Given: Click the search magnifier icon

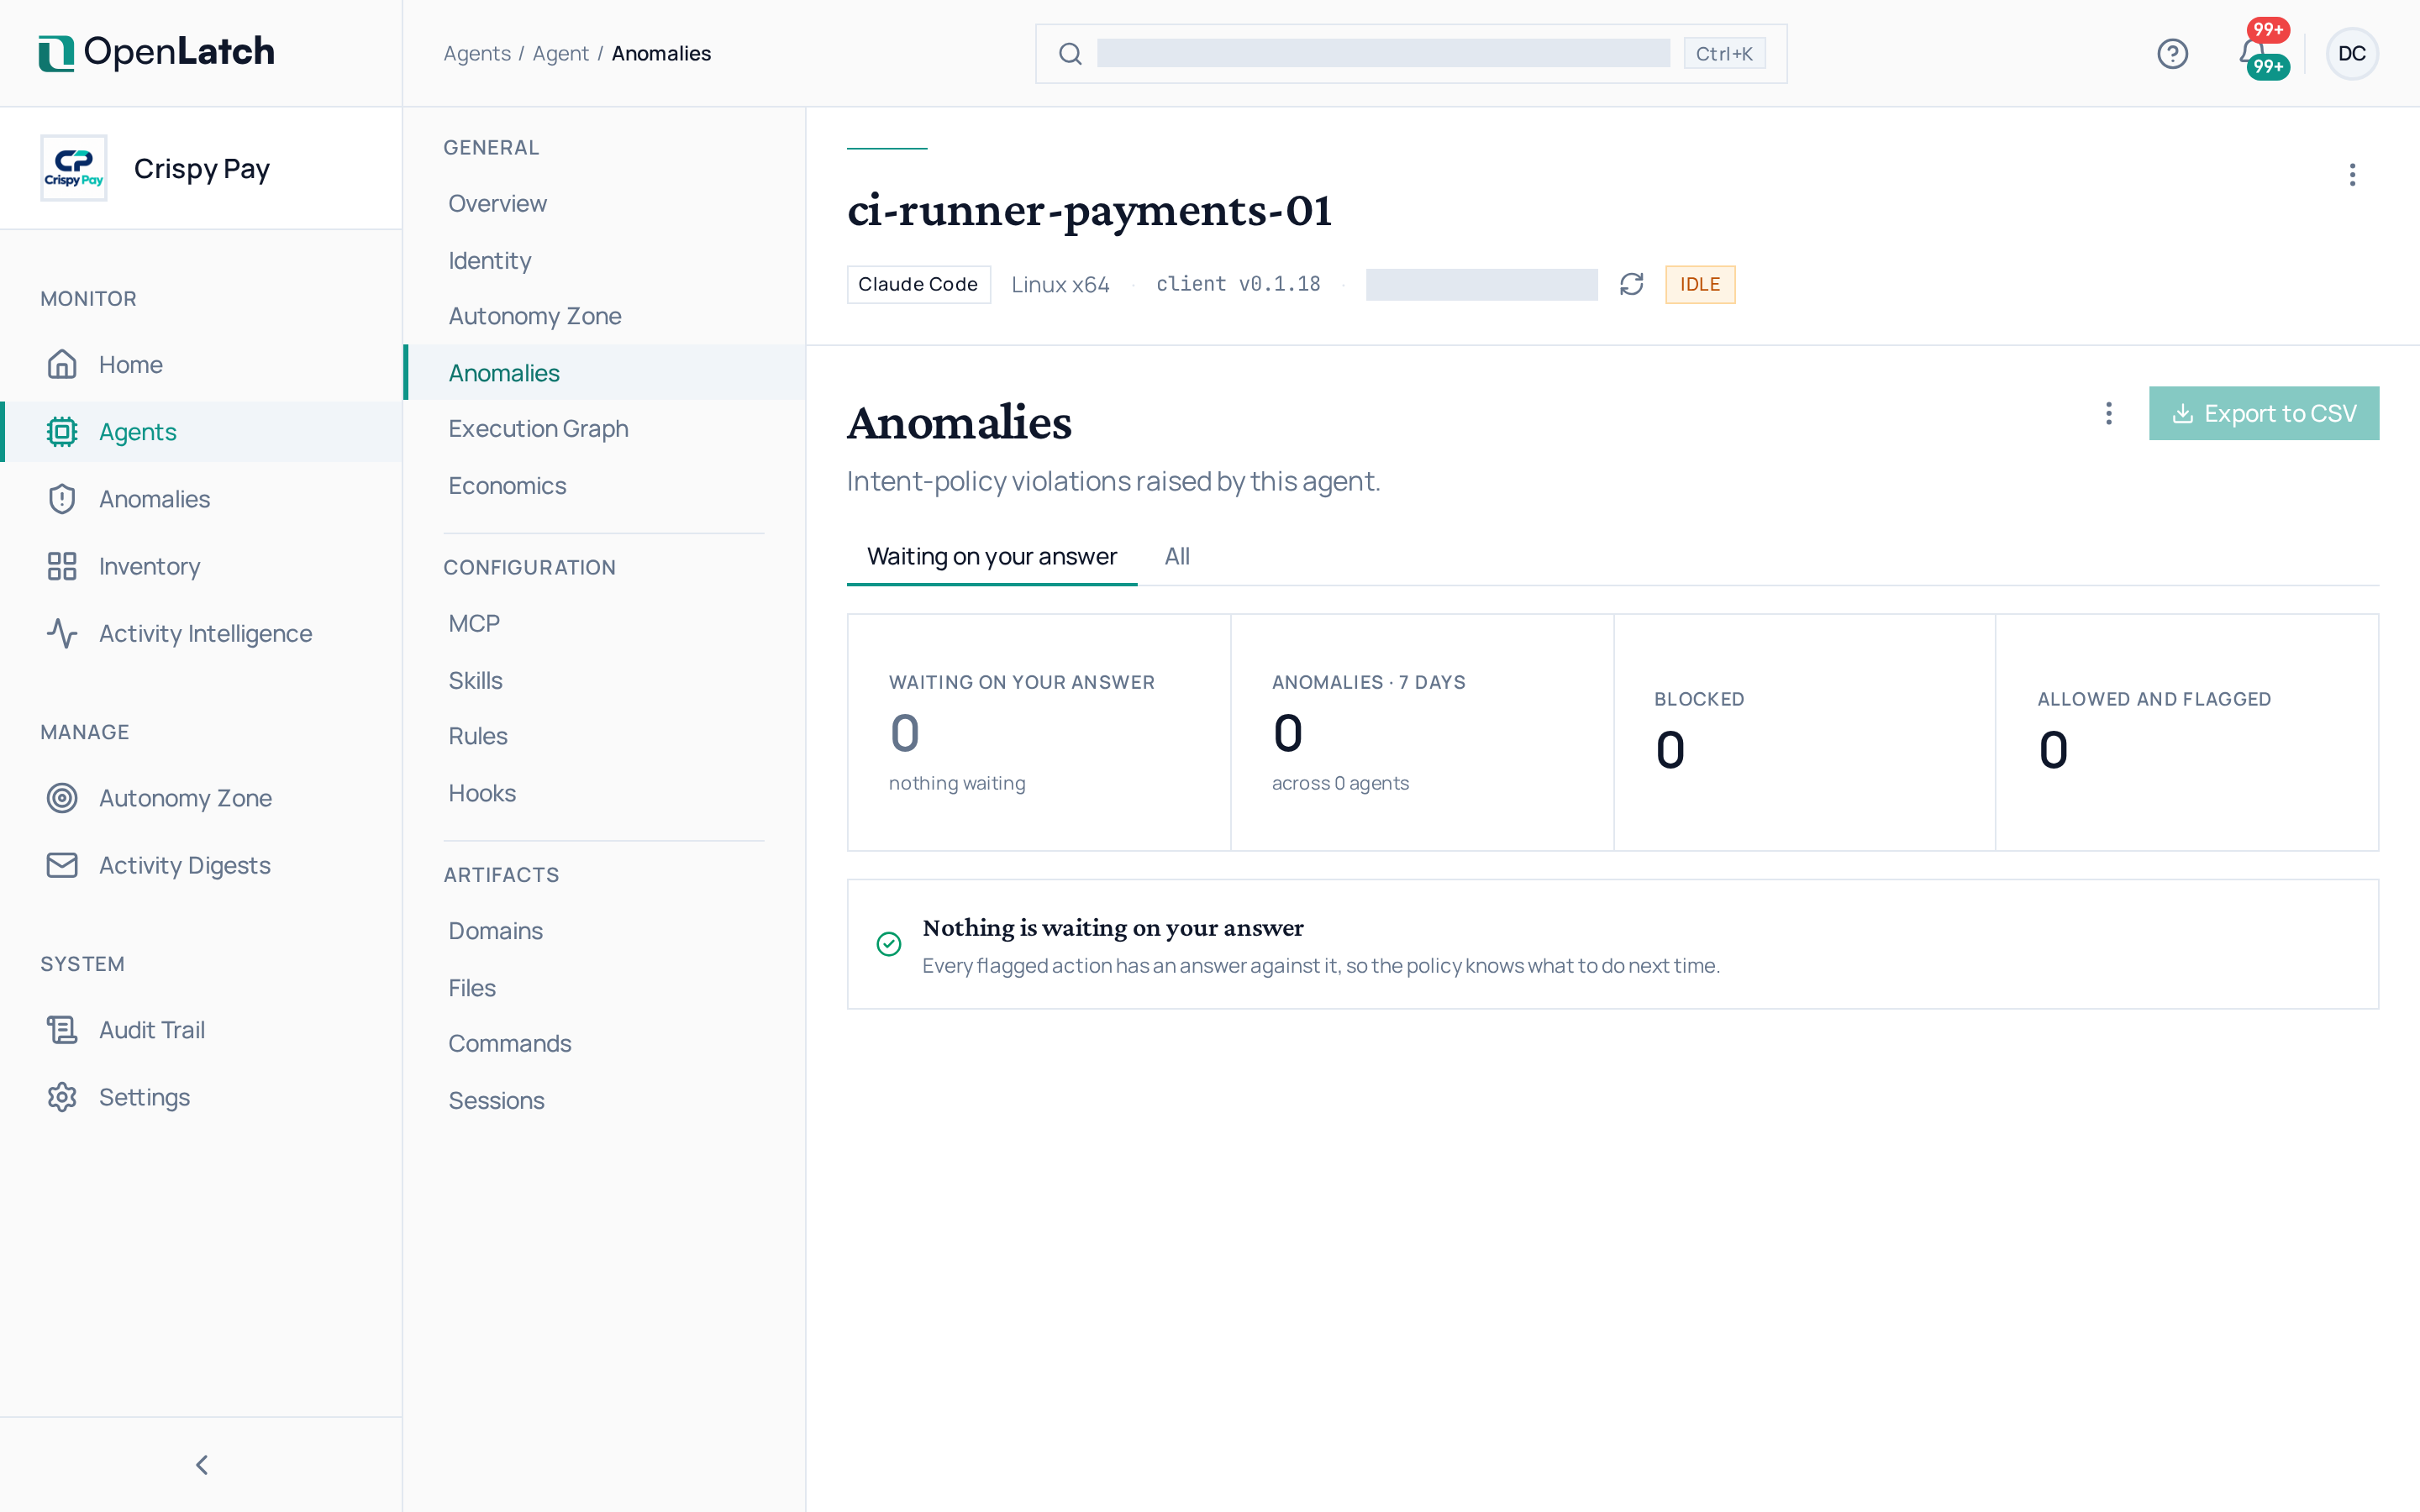Looking at the screenshot, I should (x=1070, y=53).
